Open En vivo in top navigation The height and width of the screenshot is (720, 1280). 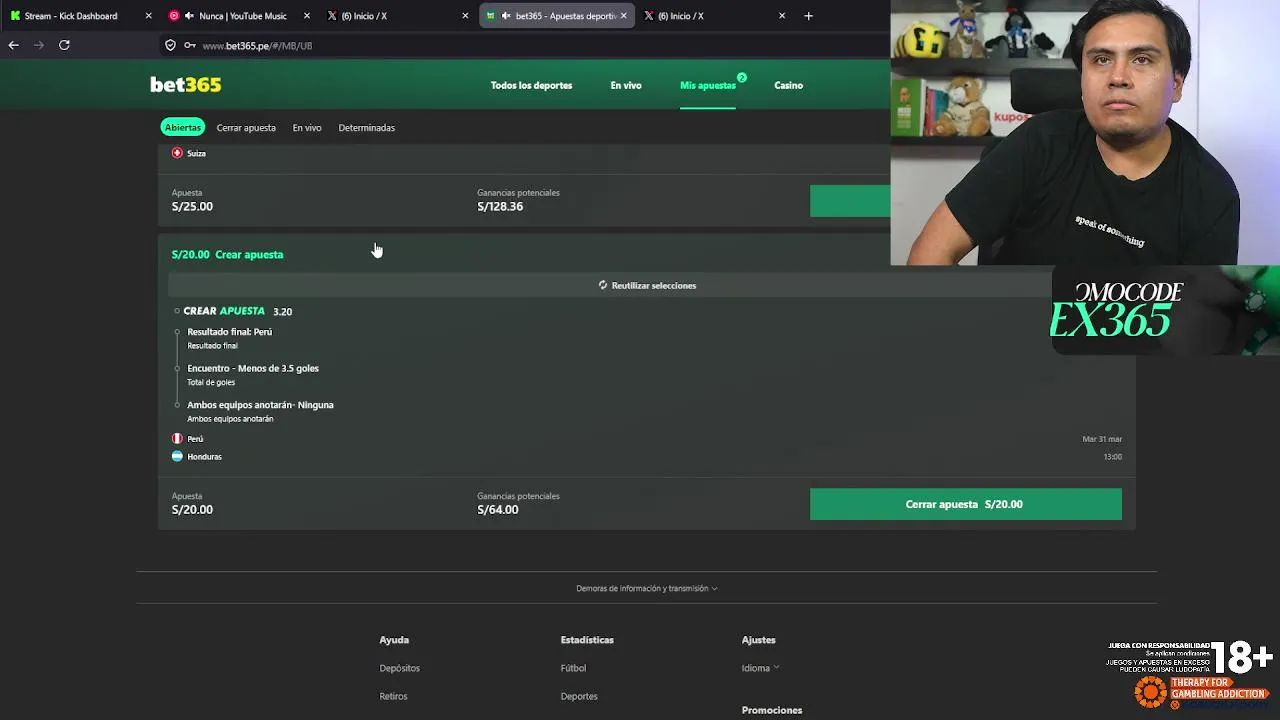click(626, 85)
